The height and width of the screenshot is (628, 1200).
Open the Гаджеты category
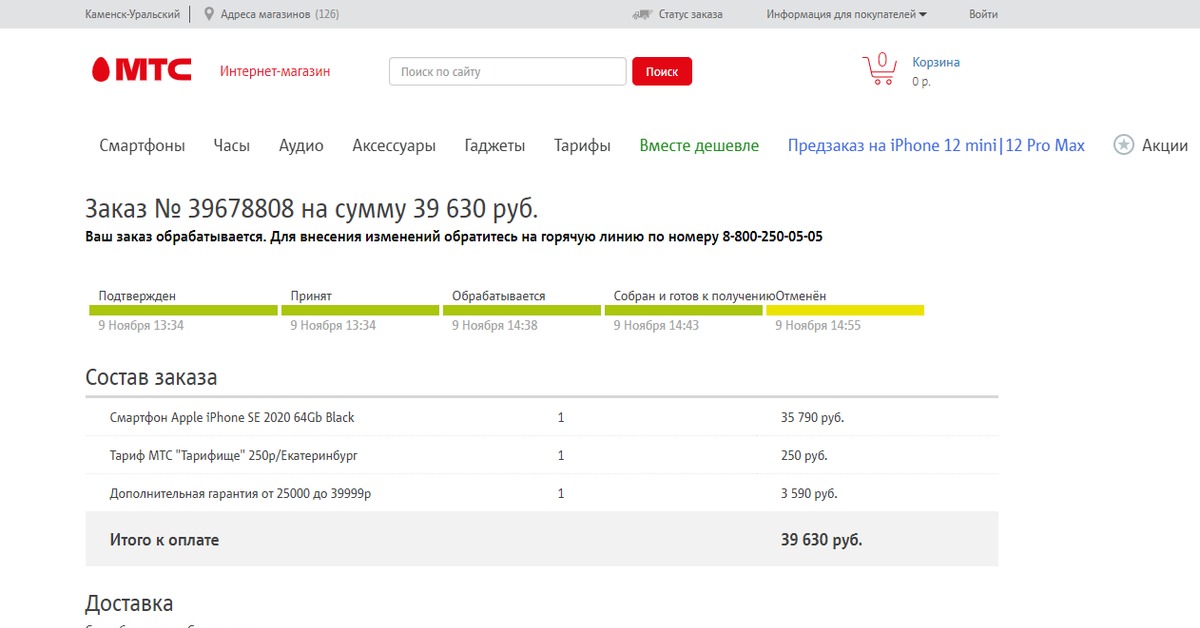point(494,146)
